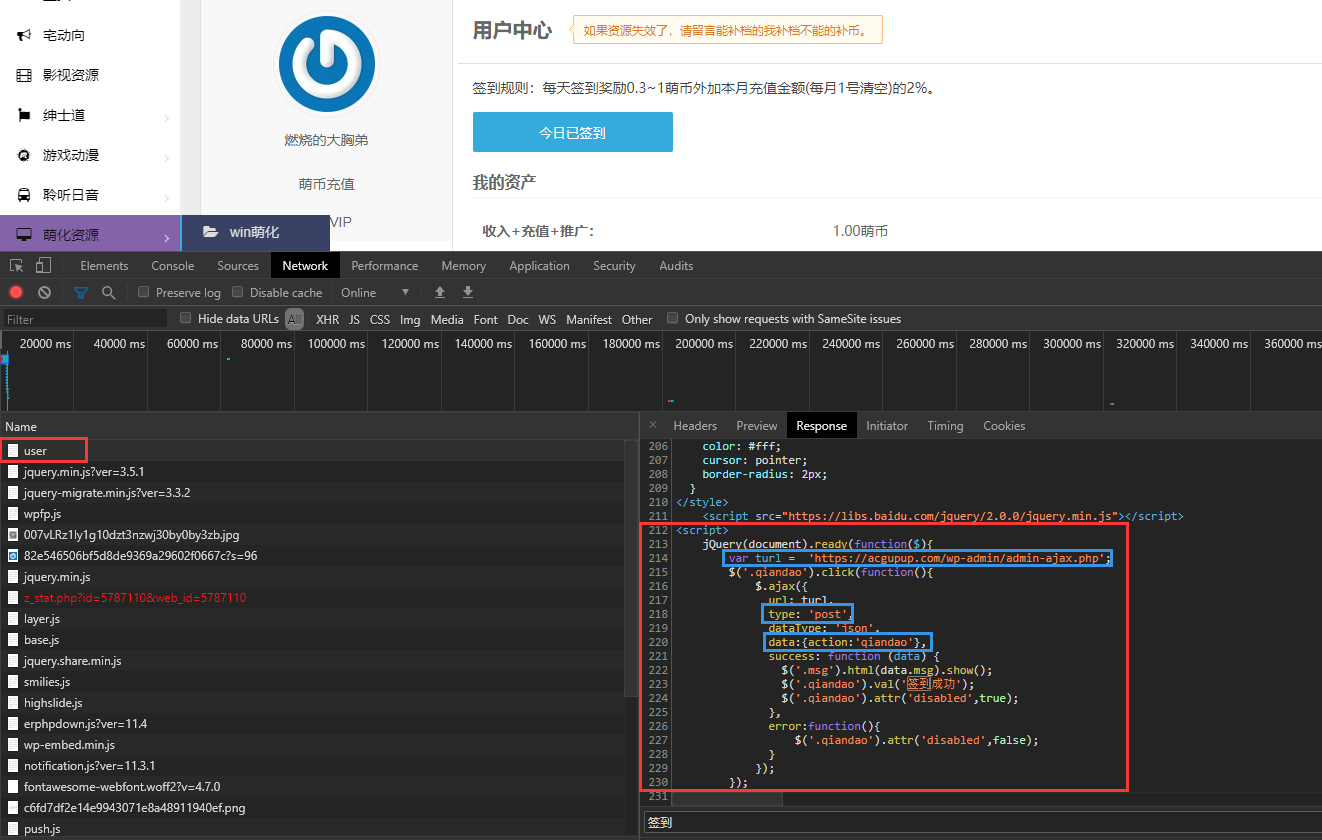This screenshot has height=840, width=1322.
Task: Filter requests by WS type
Action: (x=547, y=319)
